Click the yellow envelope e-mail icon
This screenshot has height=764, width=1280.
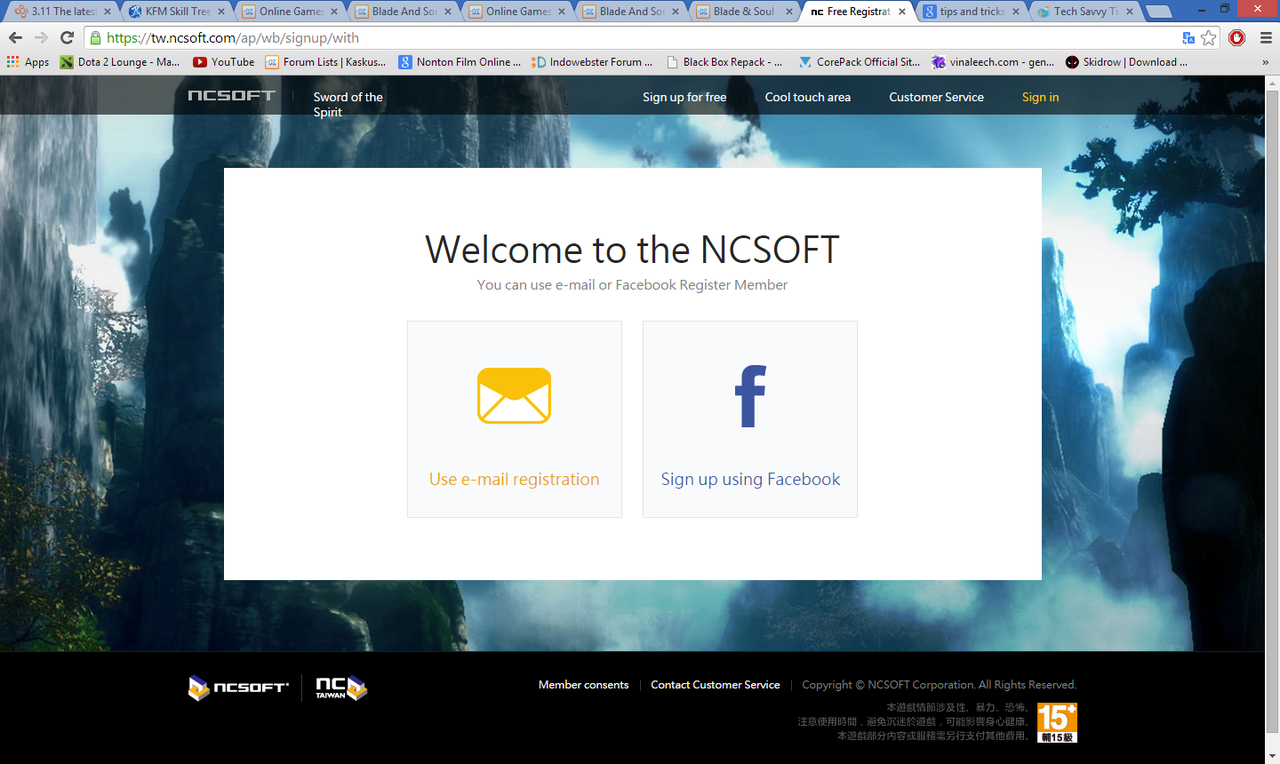point(514,395)
